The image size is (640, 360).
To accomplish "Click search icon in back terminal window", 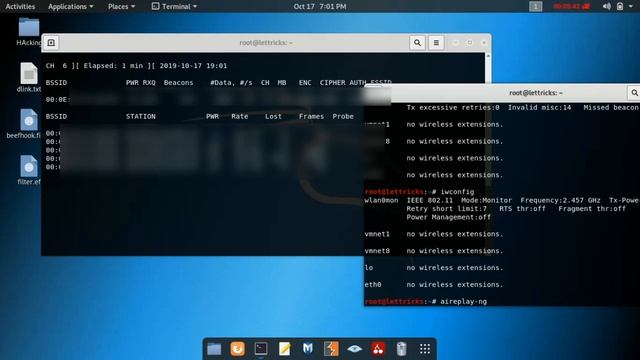I will point(417,42).
